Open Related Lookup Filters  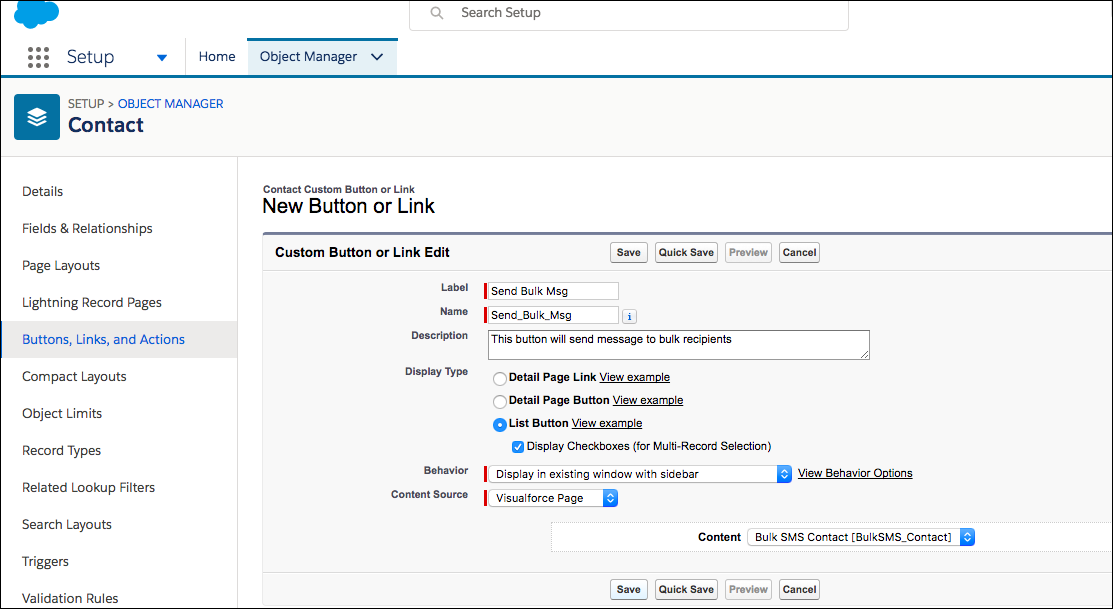[89, 487]
